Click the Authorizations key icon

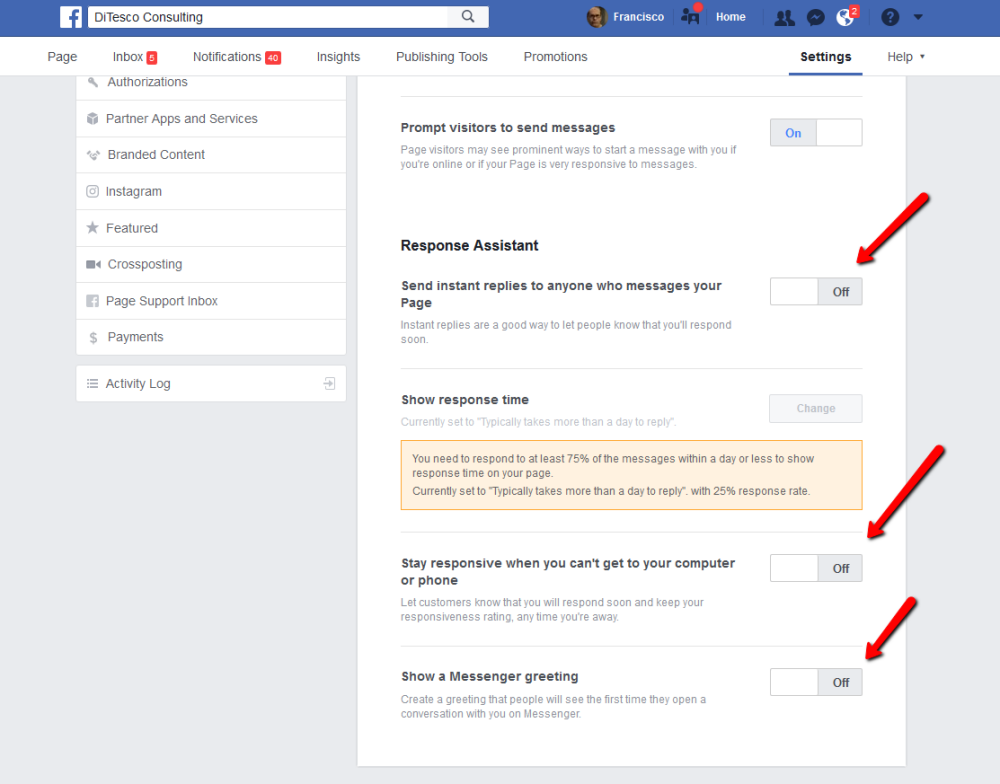point(93,82)
